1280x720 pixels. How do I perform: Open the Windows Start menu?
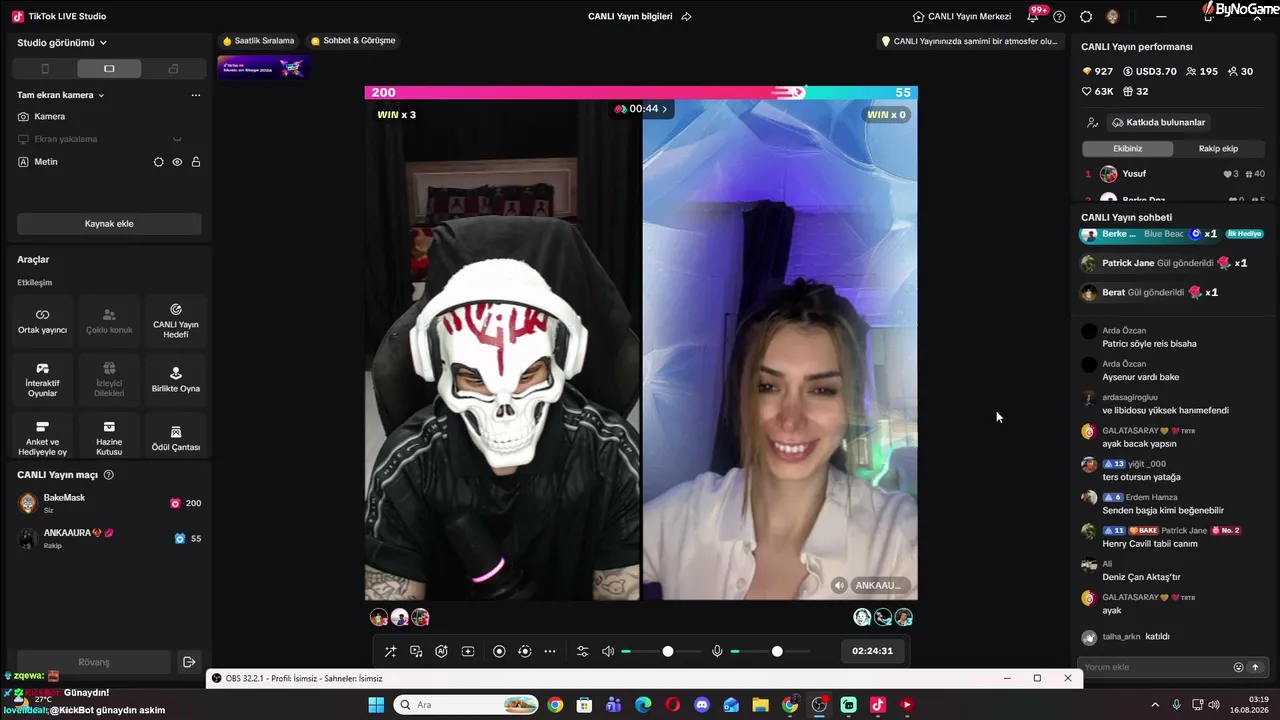pyautogui.click(x=376, y=705)
